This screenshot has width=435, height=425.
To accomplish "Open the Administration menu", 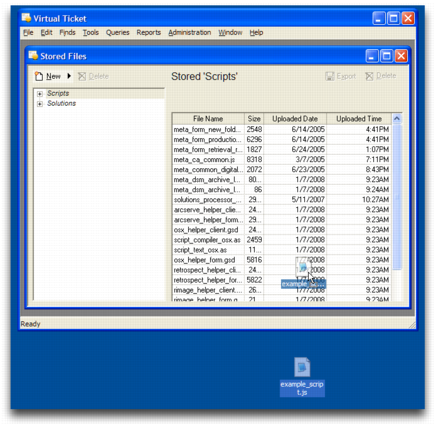I will [189, 33].
